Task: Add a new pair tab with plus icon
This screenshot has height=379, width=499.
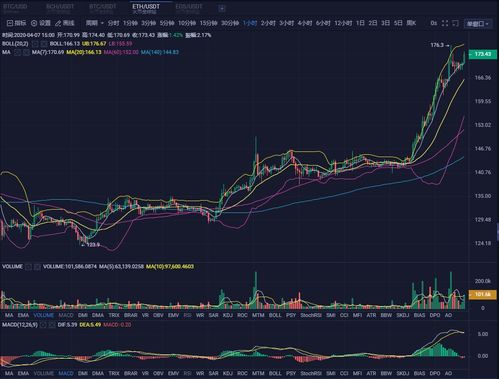Action: point(222,9)
